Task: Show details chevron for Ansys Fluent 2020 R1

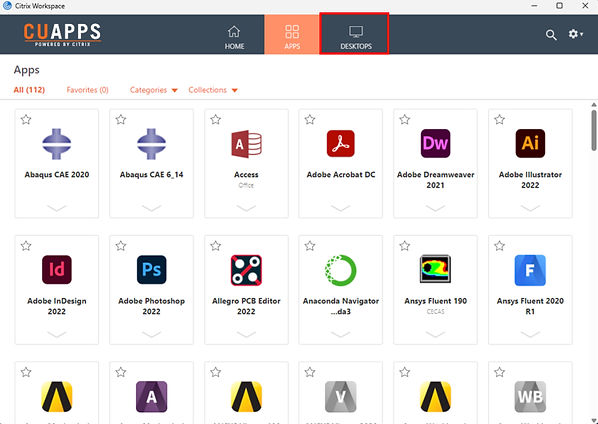Action: [x=530, y=334]
